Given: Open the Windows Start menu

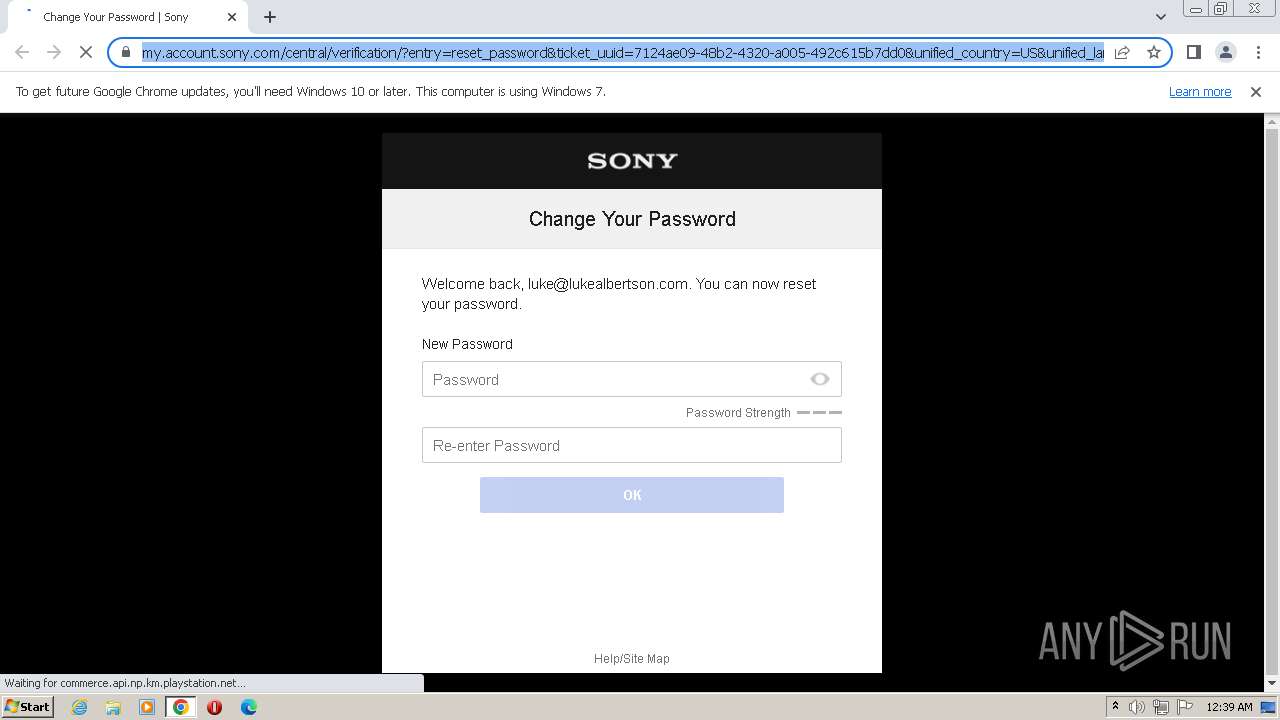Looking at the screenshot, I should point(27,706).
